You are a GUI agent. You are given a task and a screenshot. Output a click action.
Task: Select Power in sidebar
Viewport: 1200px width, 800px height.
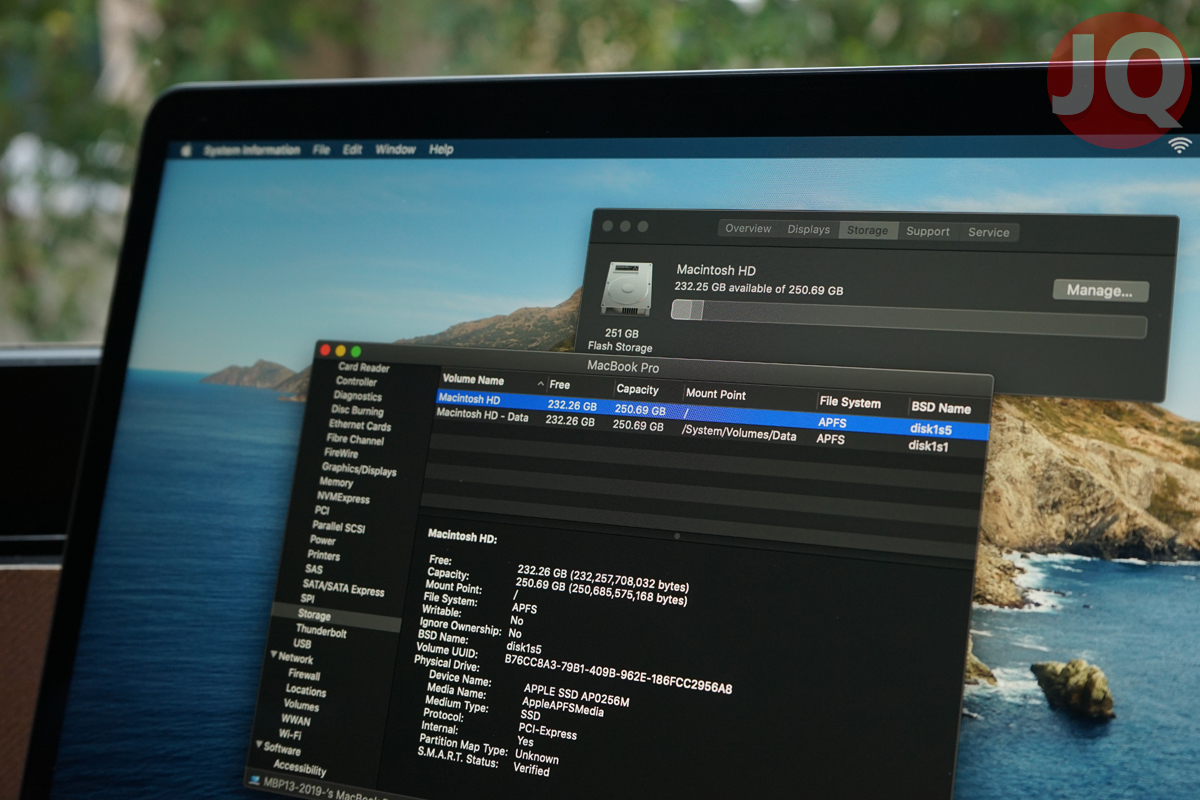tap(322, 540)
